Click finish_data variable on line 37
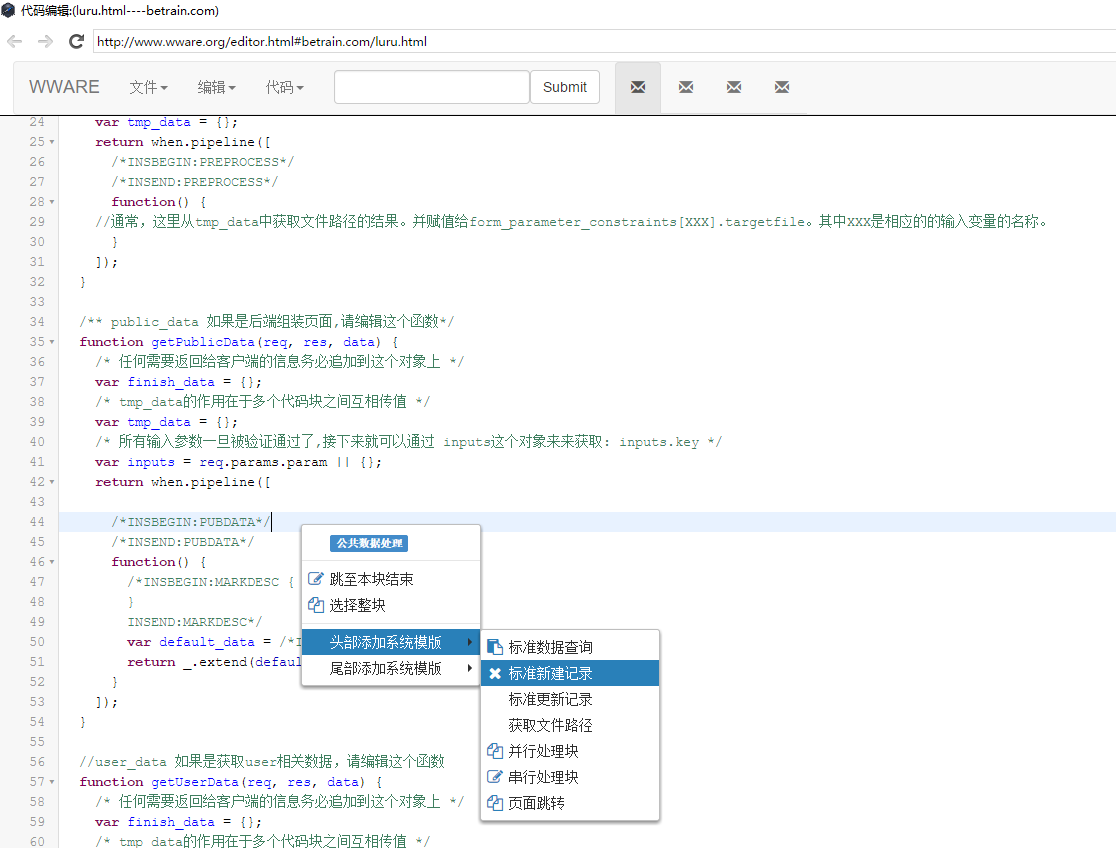 [x=171, y=382]
